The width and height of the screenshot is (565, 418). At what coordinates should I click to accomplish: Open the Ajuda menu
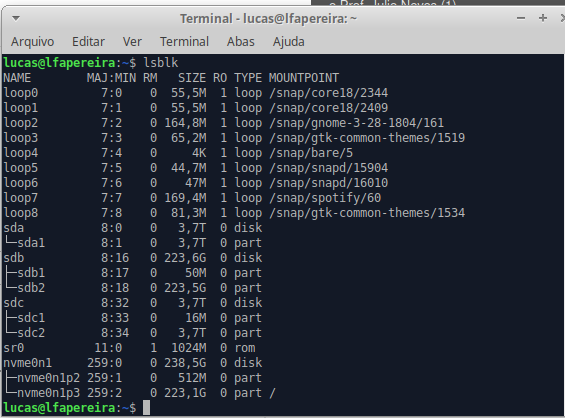click(289, 42)
